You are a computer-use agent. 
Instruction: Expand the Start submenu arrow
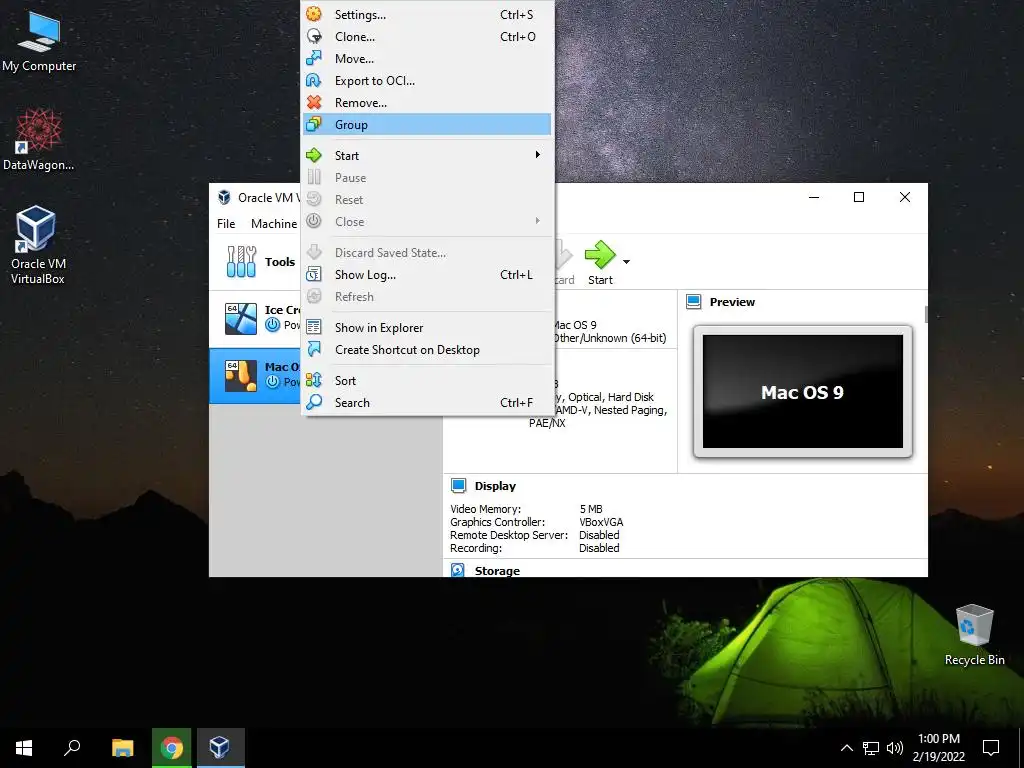click(x=537, y=155)
